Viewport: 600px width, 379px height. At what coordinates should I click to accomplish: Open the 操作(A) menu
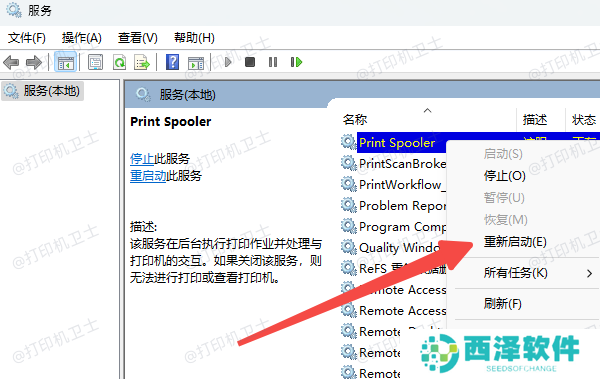[82, 38]
